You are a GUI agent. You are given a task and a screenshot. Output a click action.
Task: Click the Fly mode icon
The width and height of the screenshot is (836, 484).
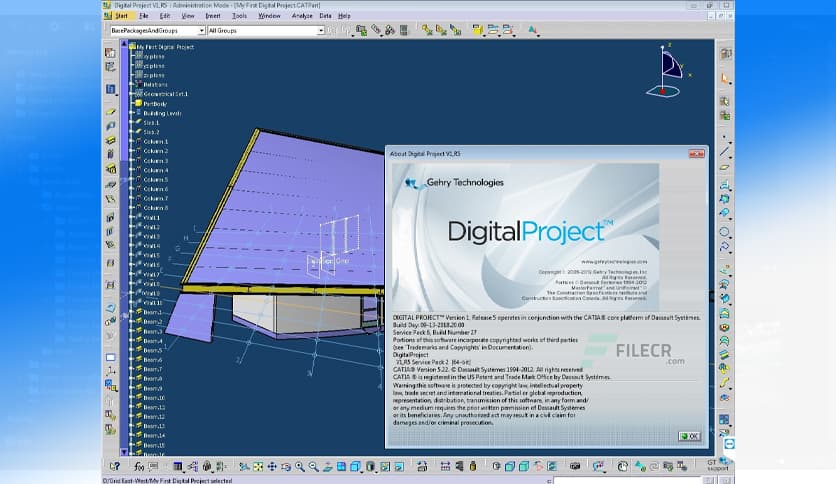[x=244, y=467]
